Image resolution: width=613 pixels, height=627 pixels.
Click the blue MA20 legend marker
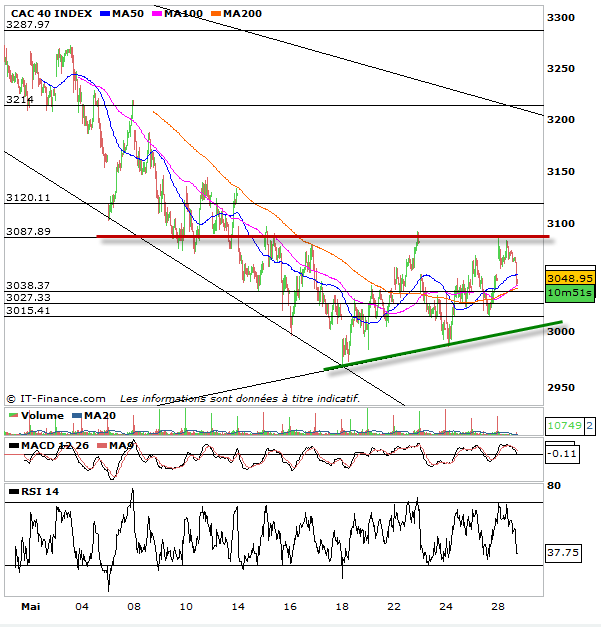pyautogui.click(x=75, y=416)
